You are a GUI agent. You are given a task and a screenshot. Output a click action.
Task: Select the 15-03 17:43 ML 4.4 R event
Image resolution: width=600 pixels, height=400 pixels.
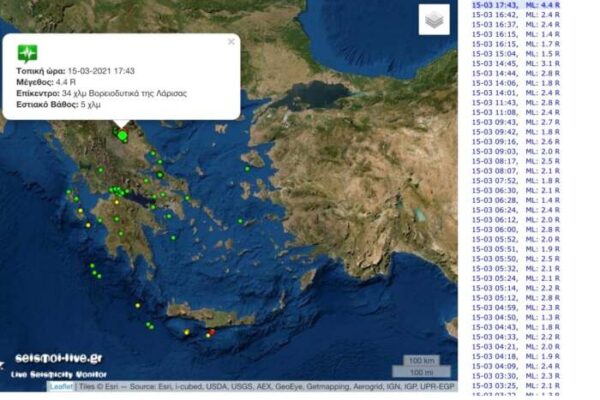pyautogui.click(x=516, y=5)
